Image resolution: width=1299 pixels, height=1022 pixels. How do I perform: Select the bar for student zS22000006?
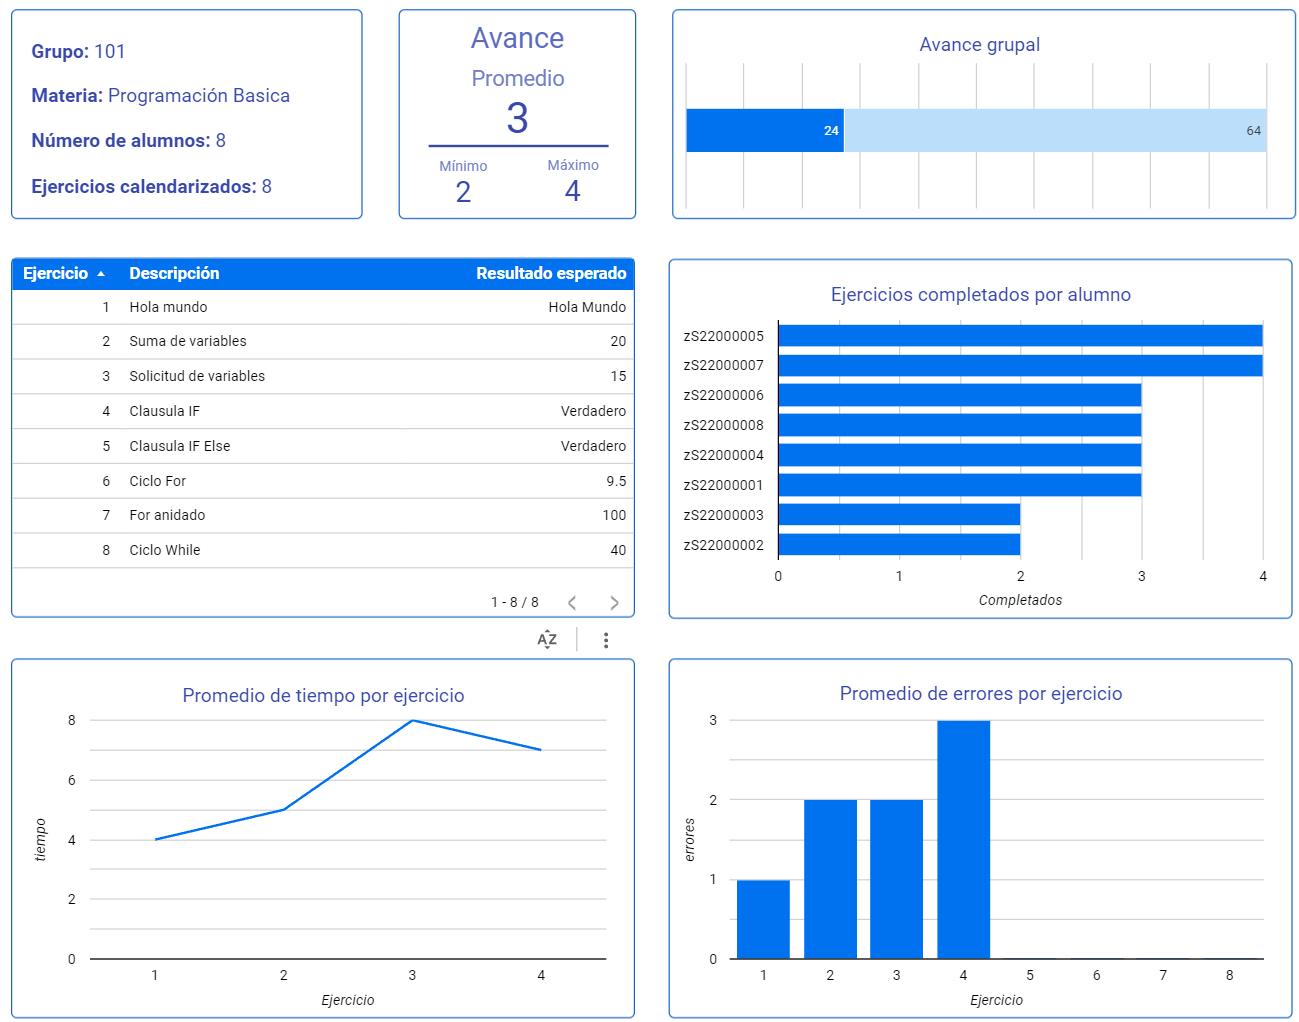(x=960, y=395)
